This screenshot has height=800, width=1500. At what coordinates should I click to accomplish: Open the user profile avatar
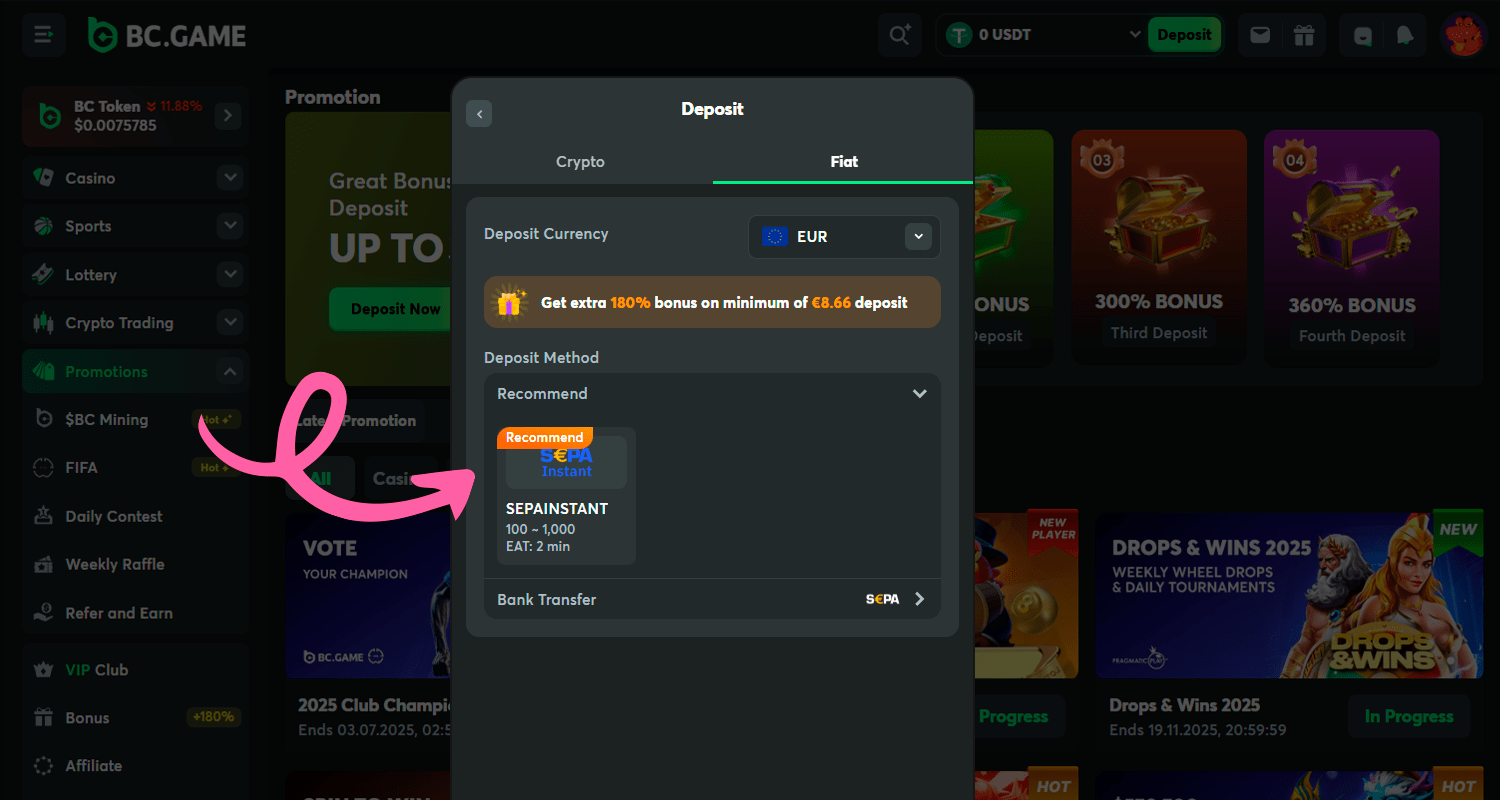[x=1463, y=35]
